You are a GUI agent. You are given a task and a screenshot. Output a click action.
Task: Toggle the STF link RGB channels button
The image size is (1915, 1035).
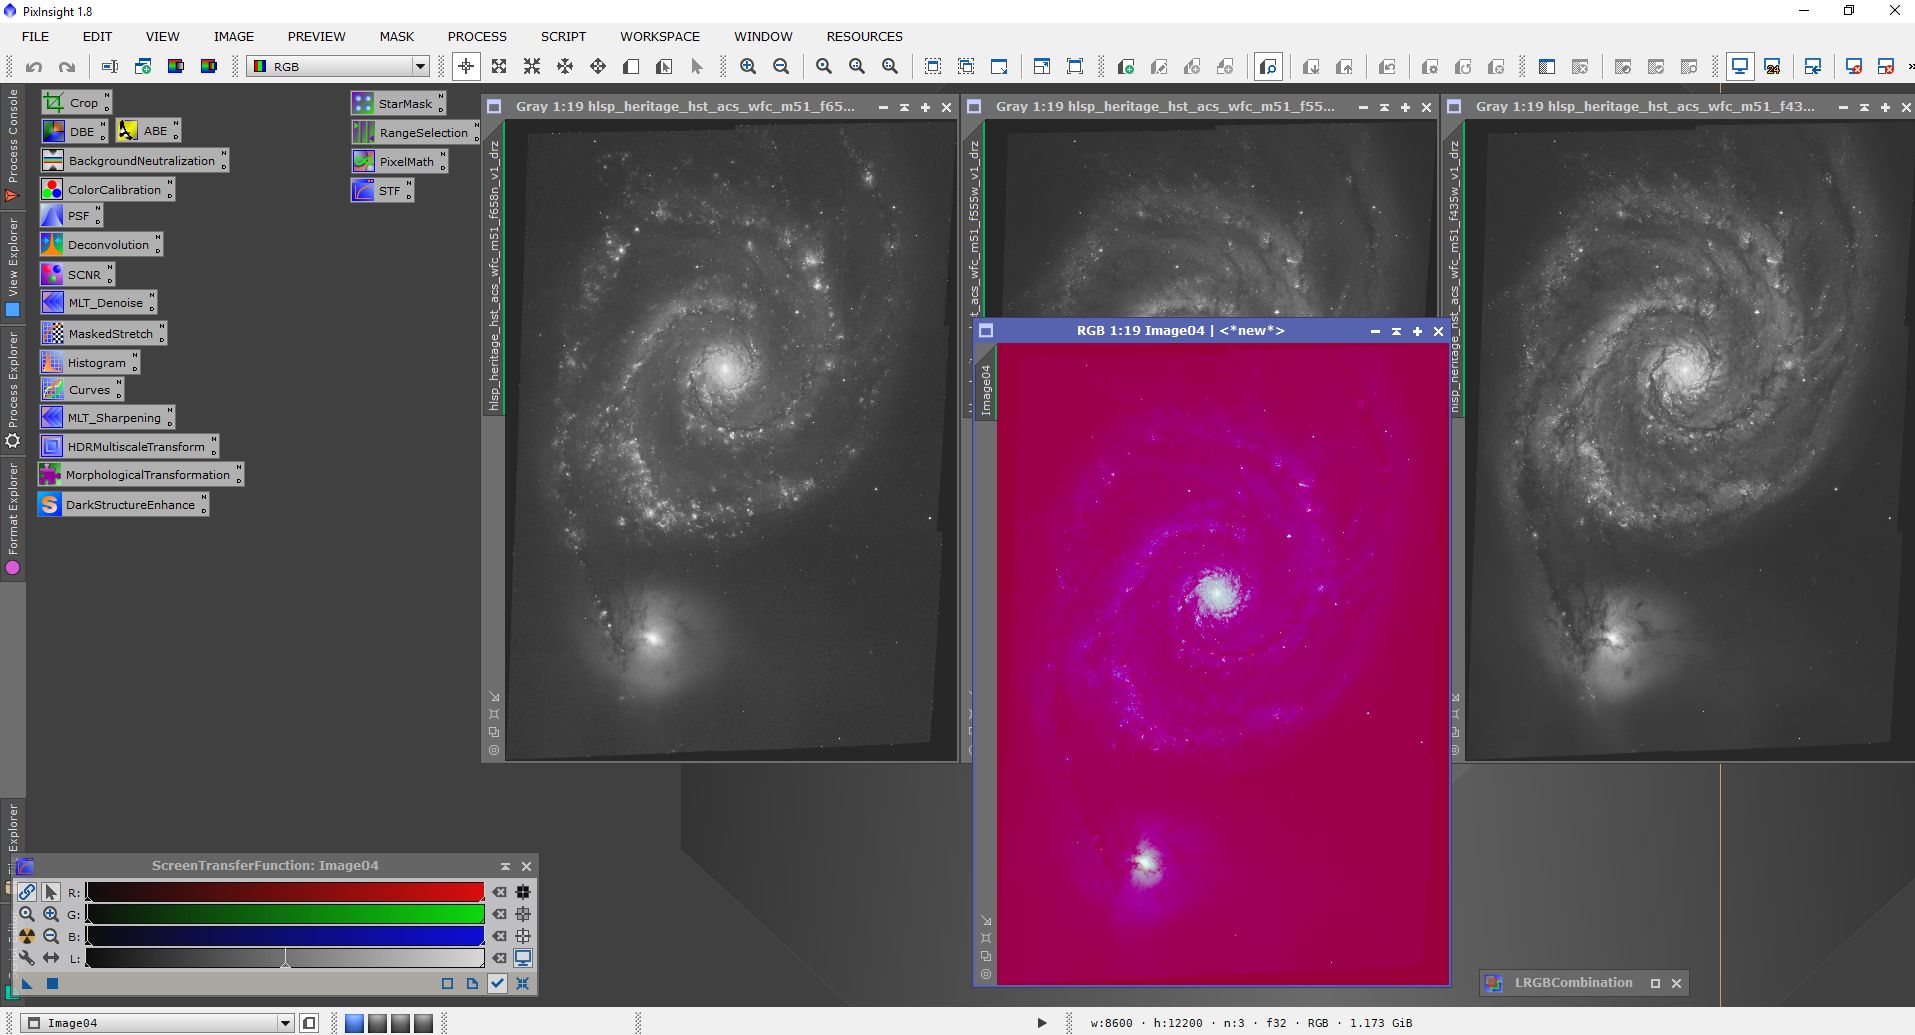[27, 892]
